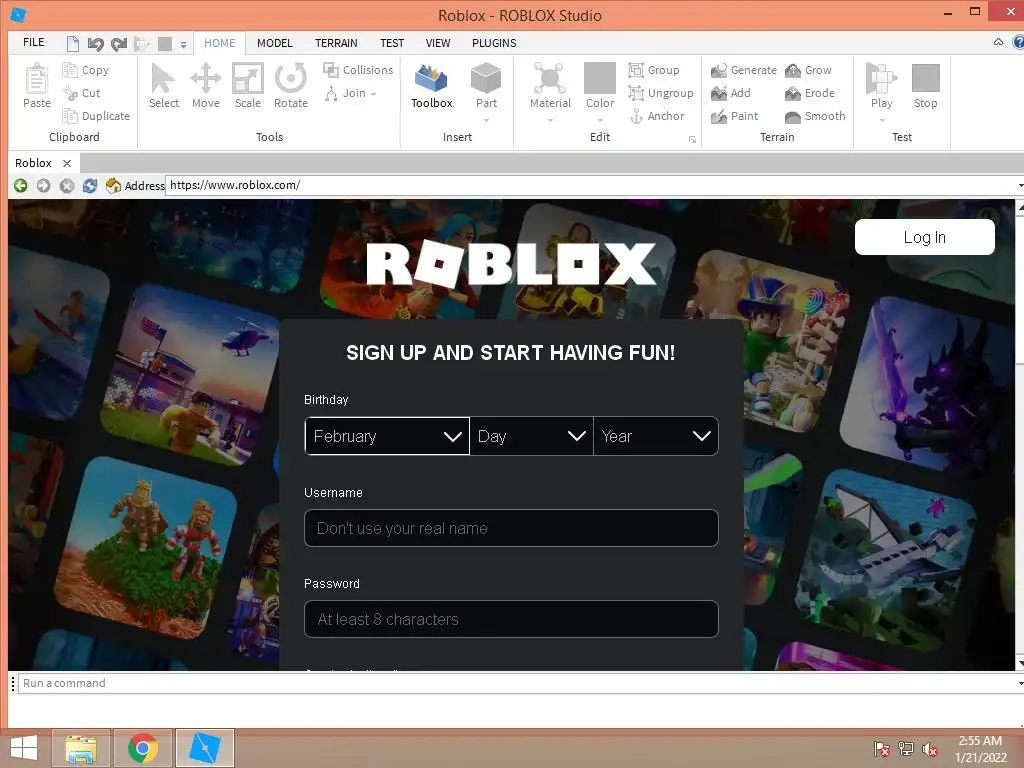Viewport: 1024px width, 768px height.
Task: Pick a part Color swatch
Action: [x=600, y=78]
